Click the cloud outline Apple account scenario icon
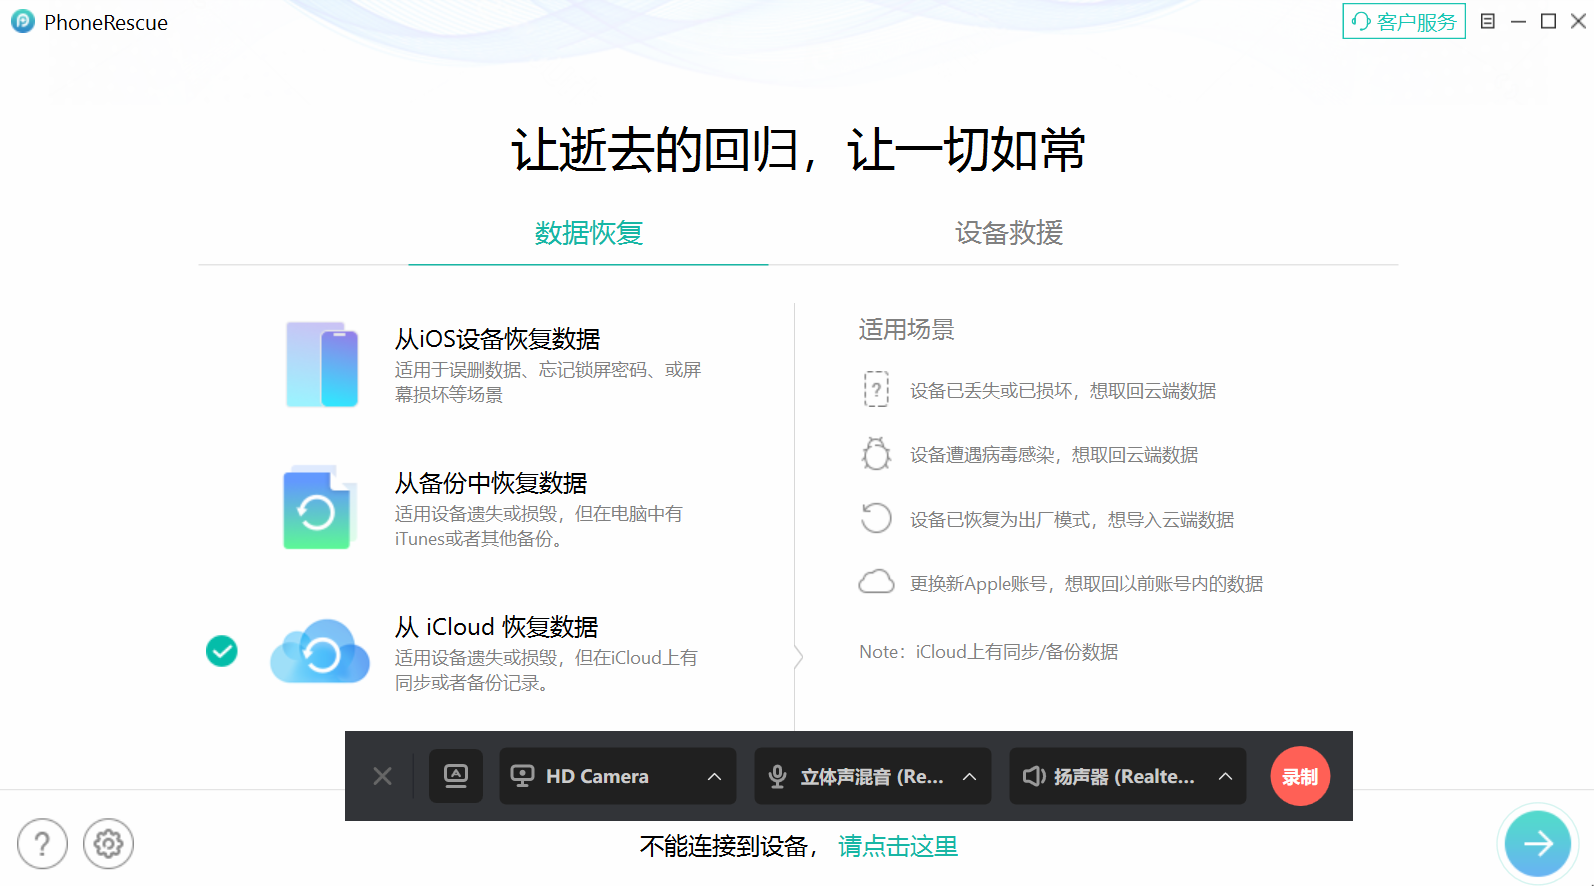1594x886 pixels. click(x=876, y=582)
